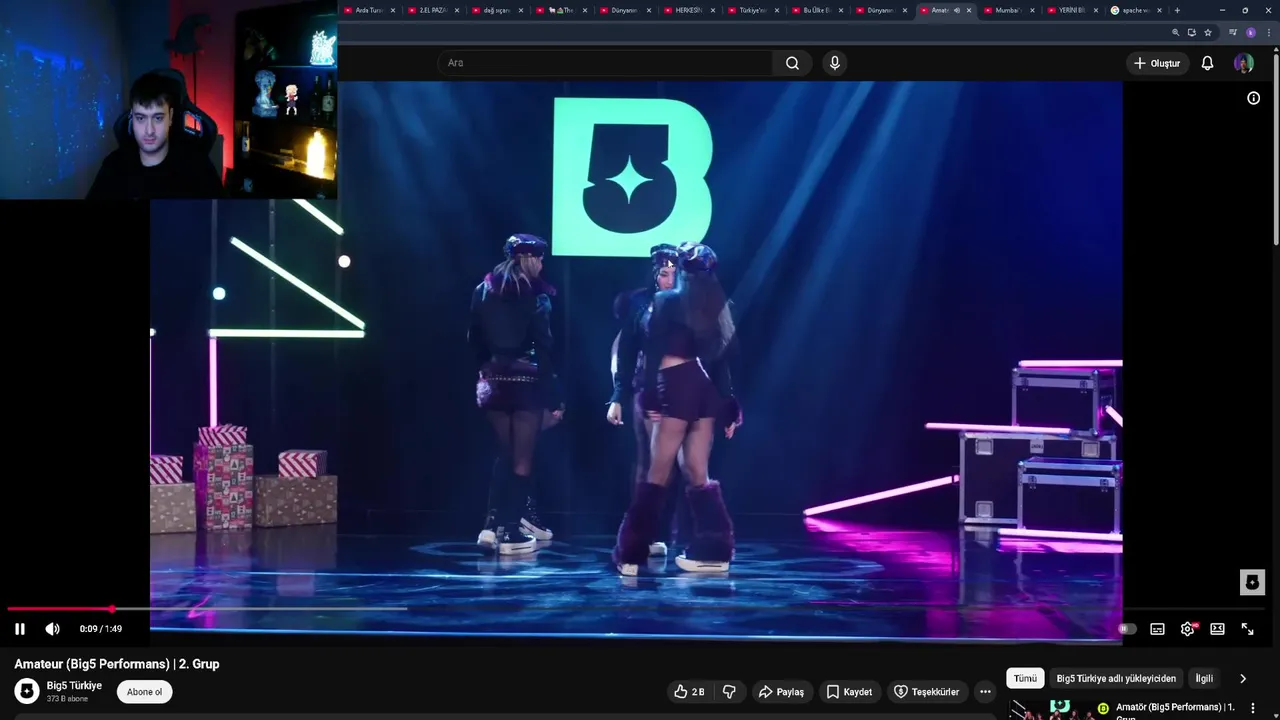This screenshot has width=1280, height=720.
Task: Bookmark this page with the star icon
Action: coord(1208,32)
